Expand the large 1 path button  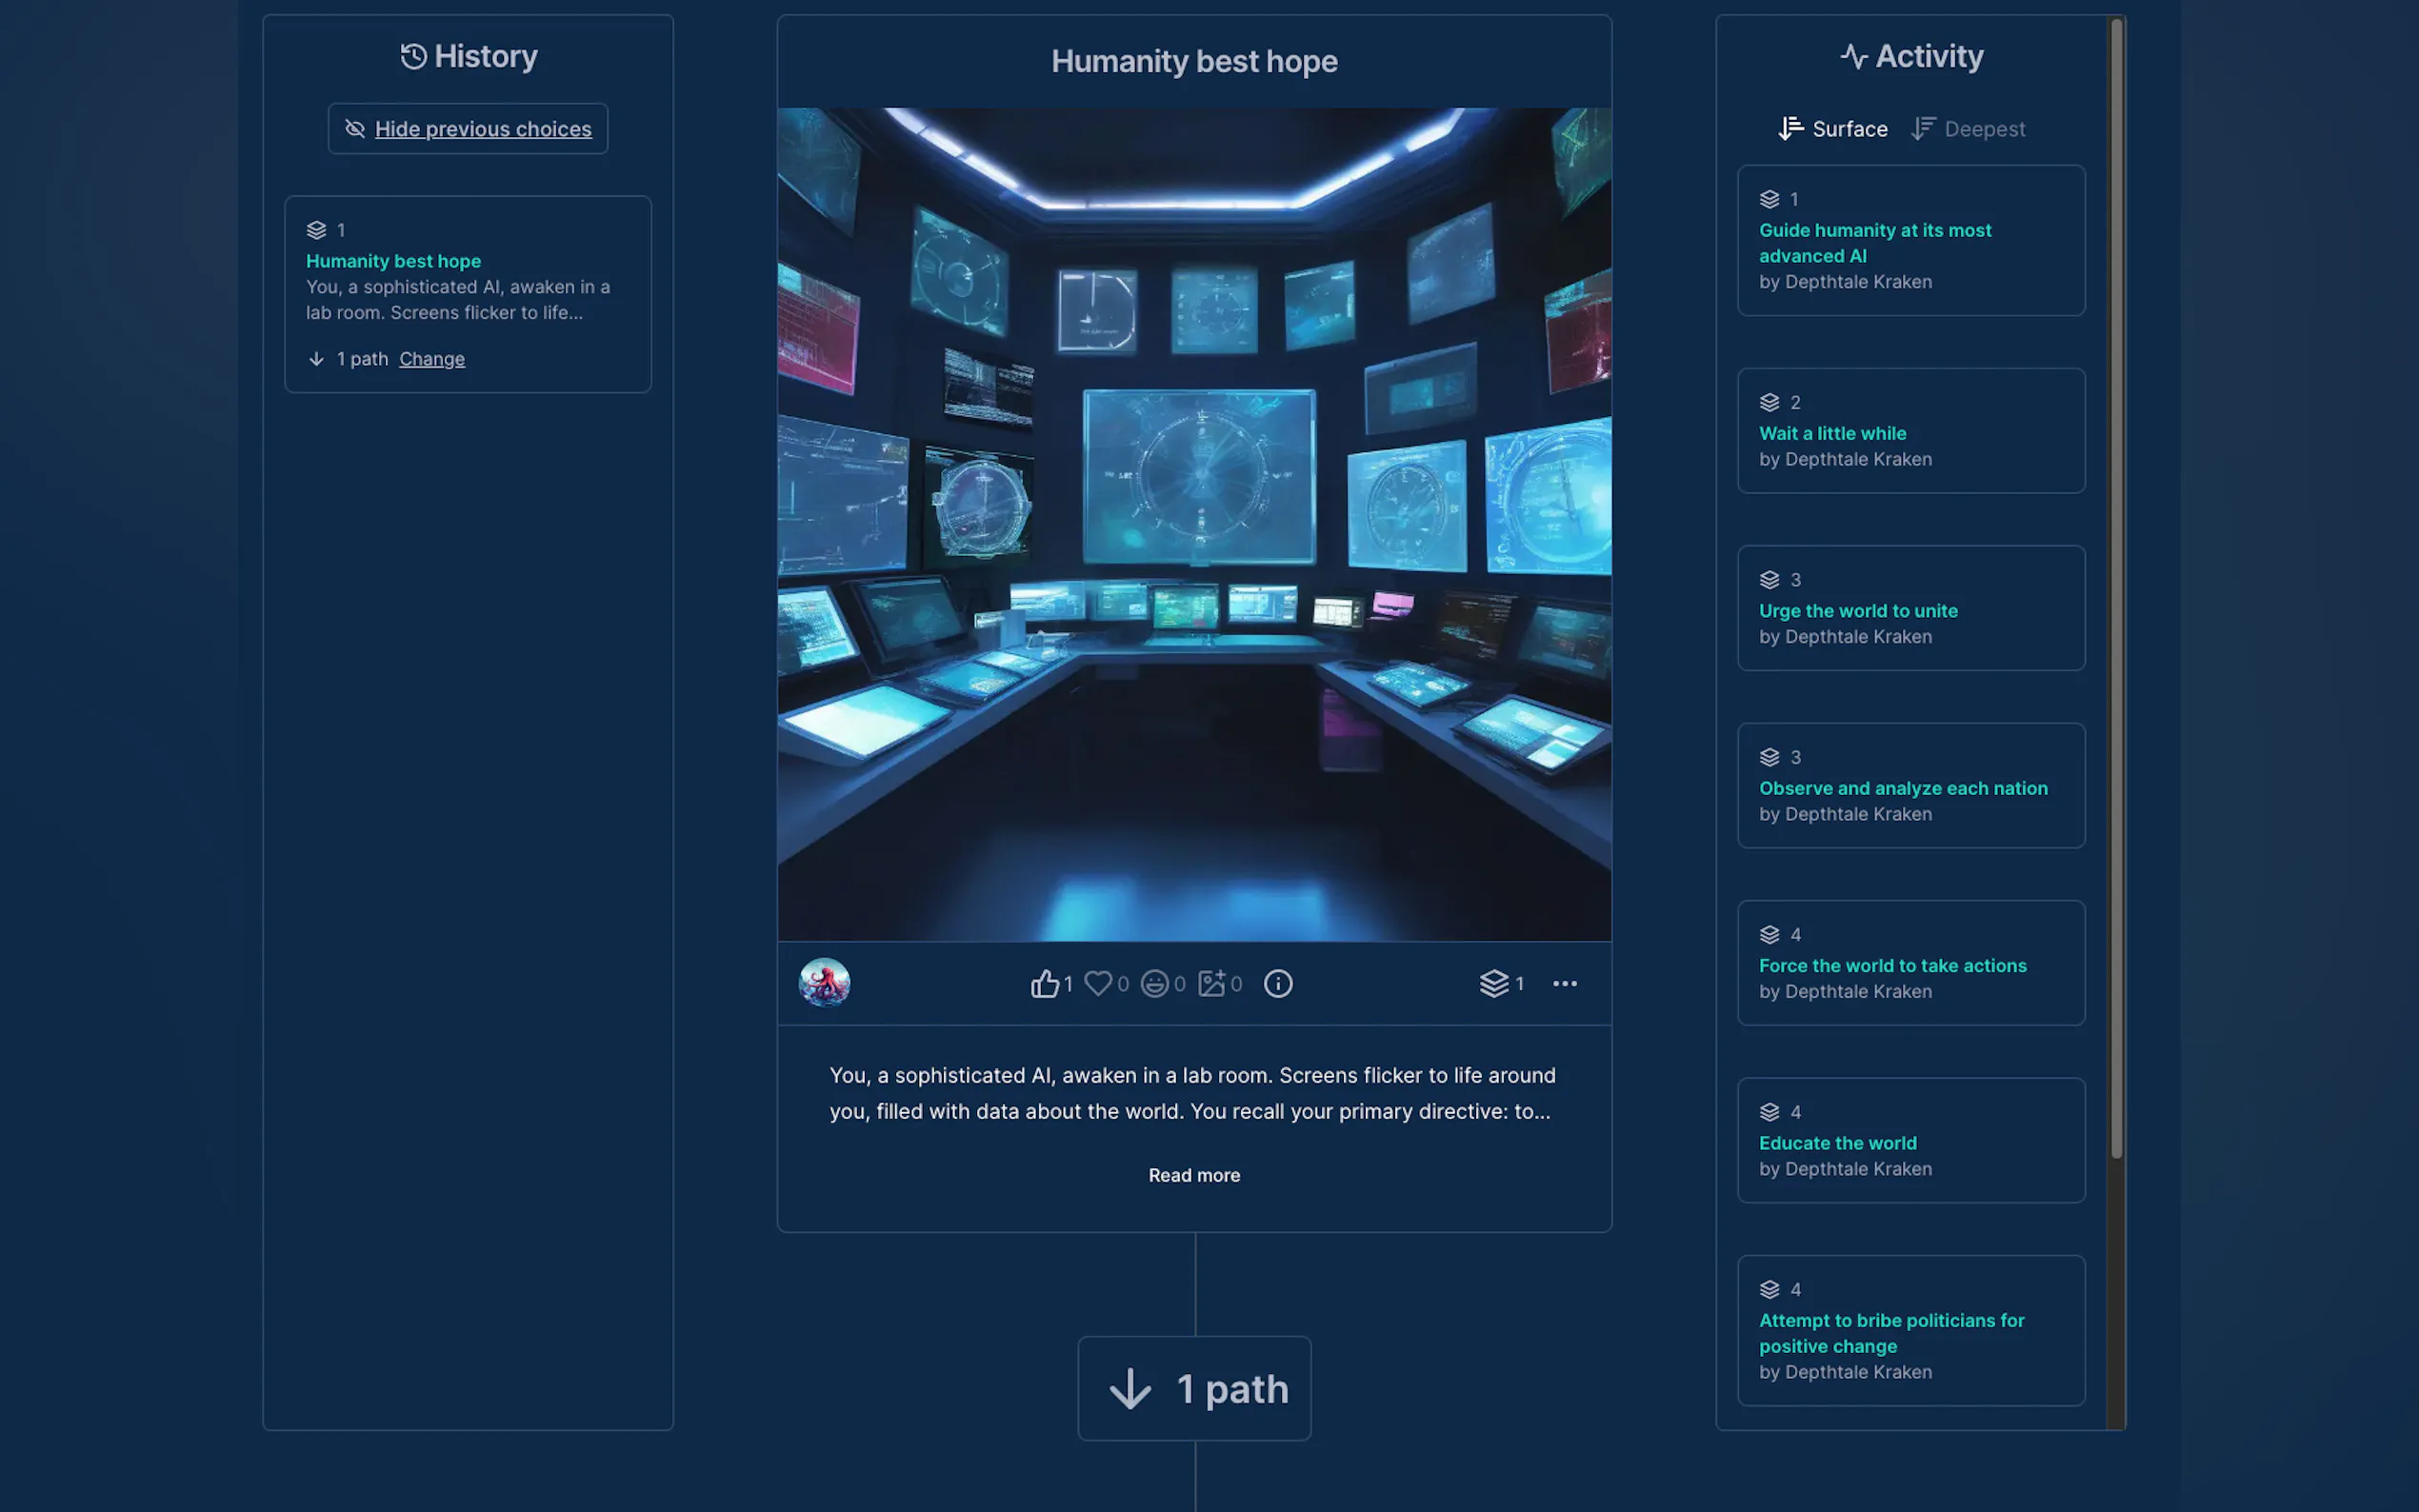tap(1194, 1388)
